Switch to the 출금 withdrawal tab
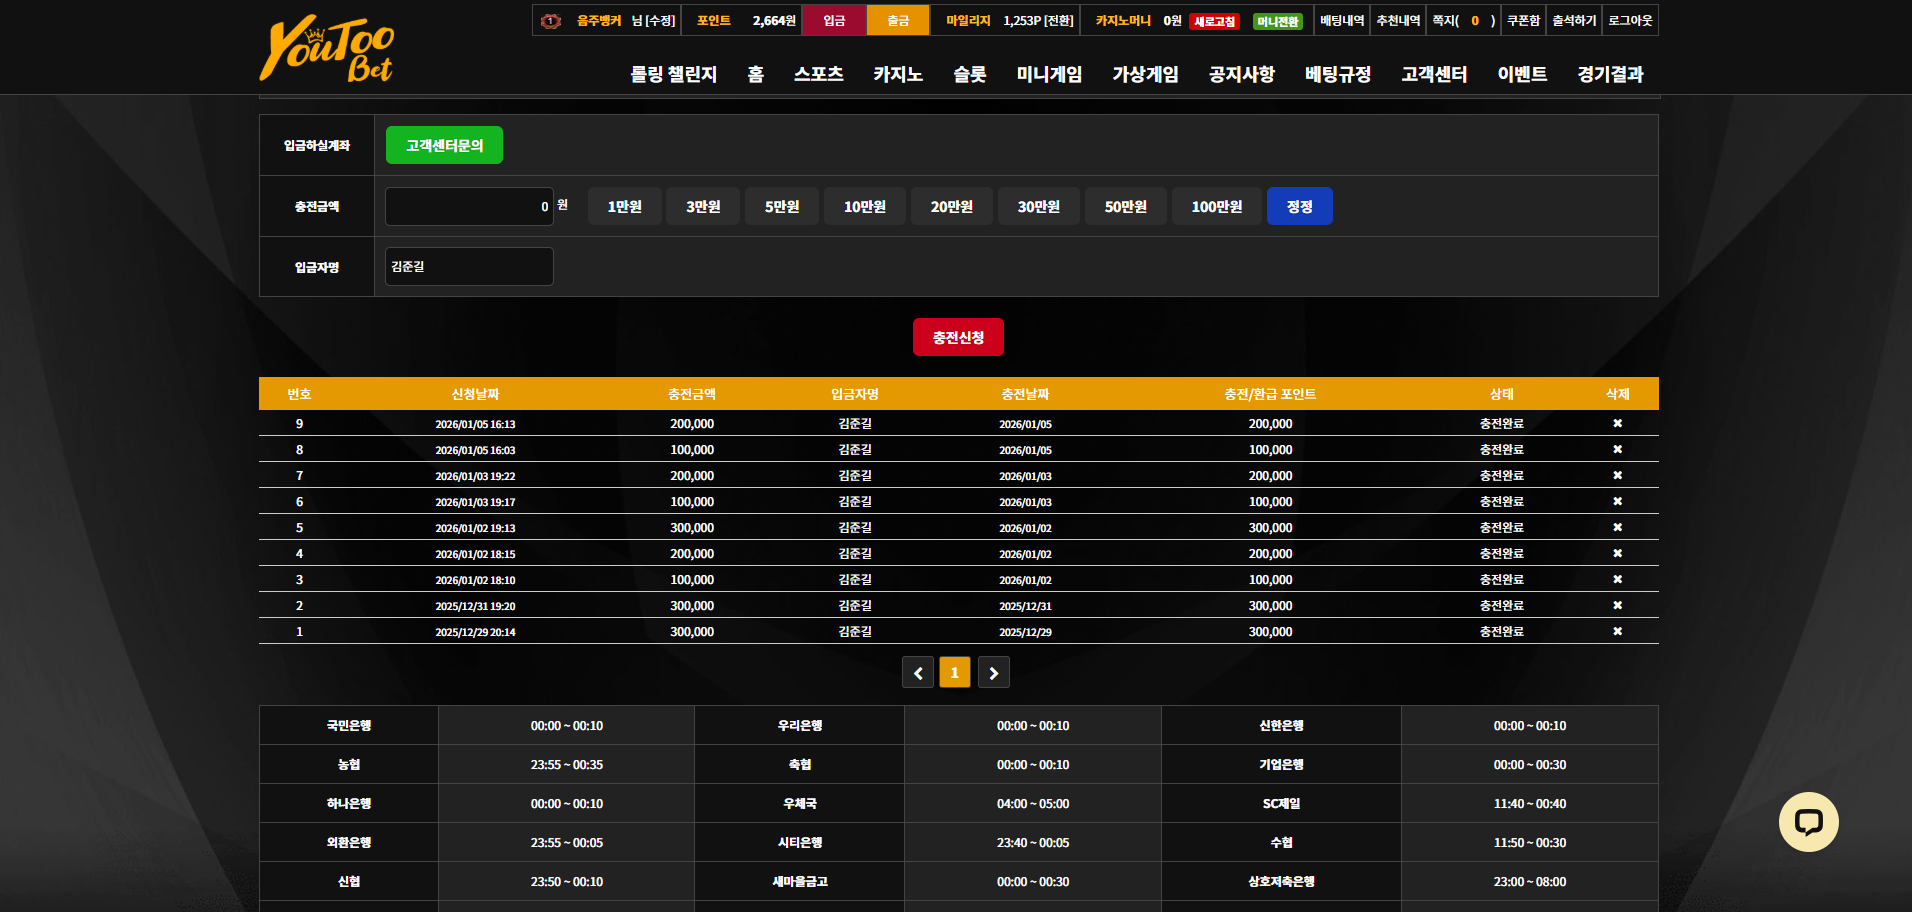The image size is (1912, 912). [898, 20]
